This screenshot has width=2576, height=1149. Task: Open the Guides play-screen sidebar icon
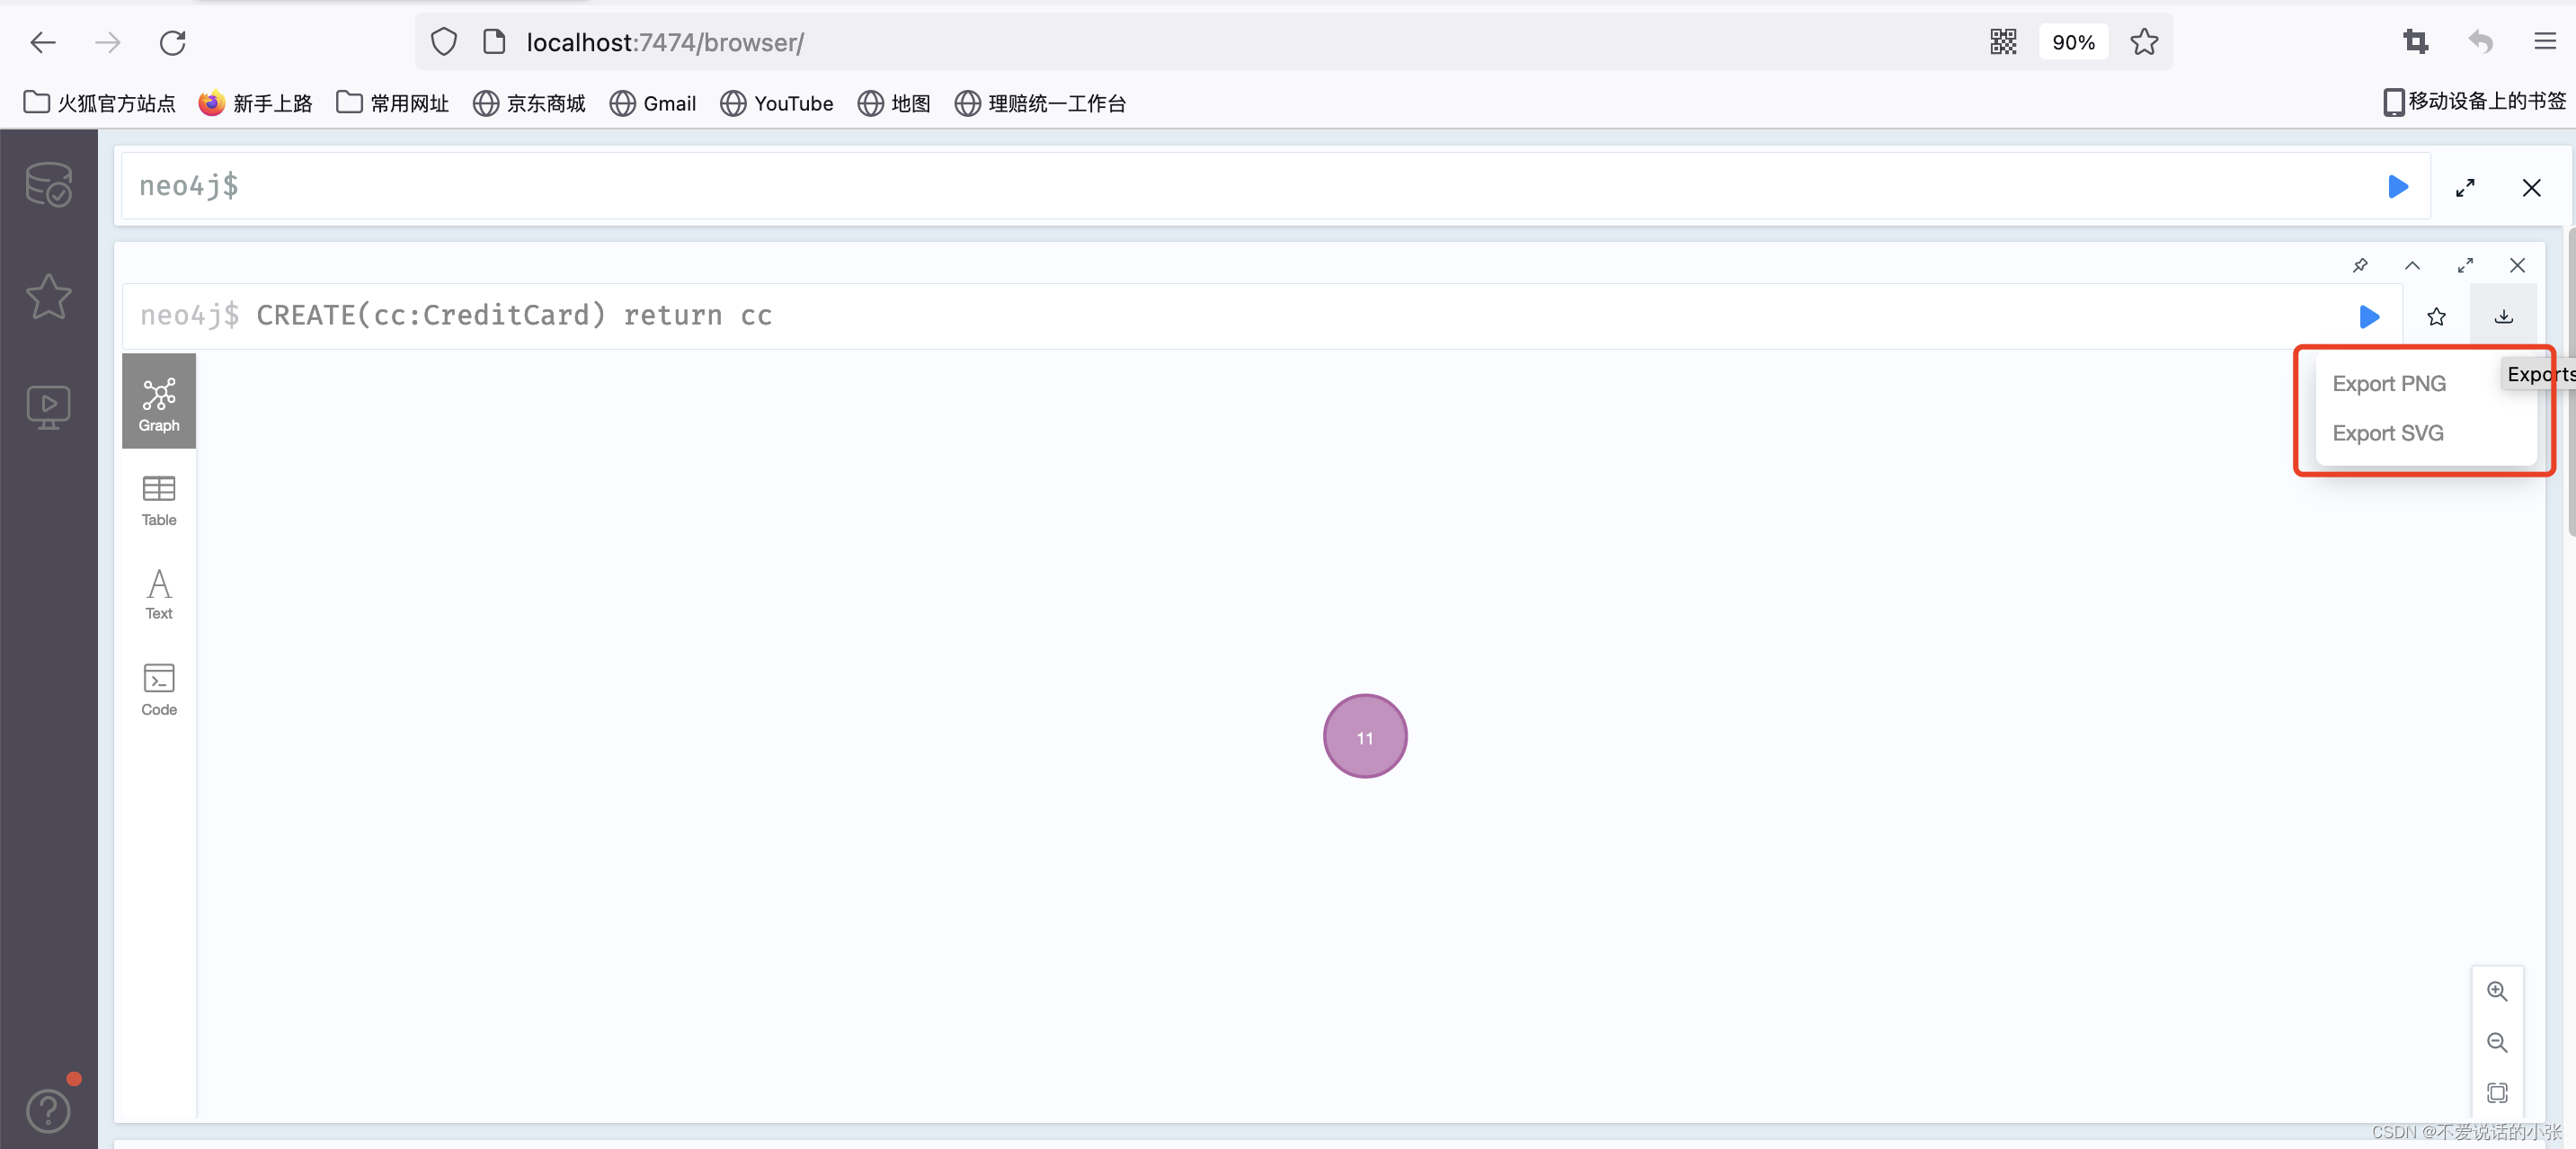point(48,406)
